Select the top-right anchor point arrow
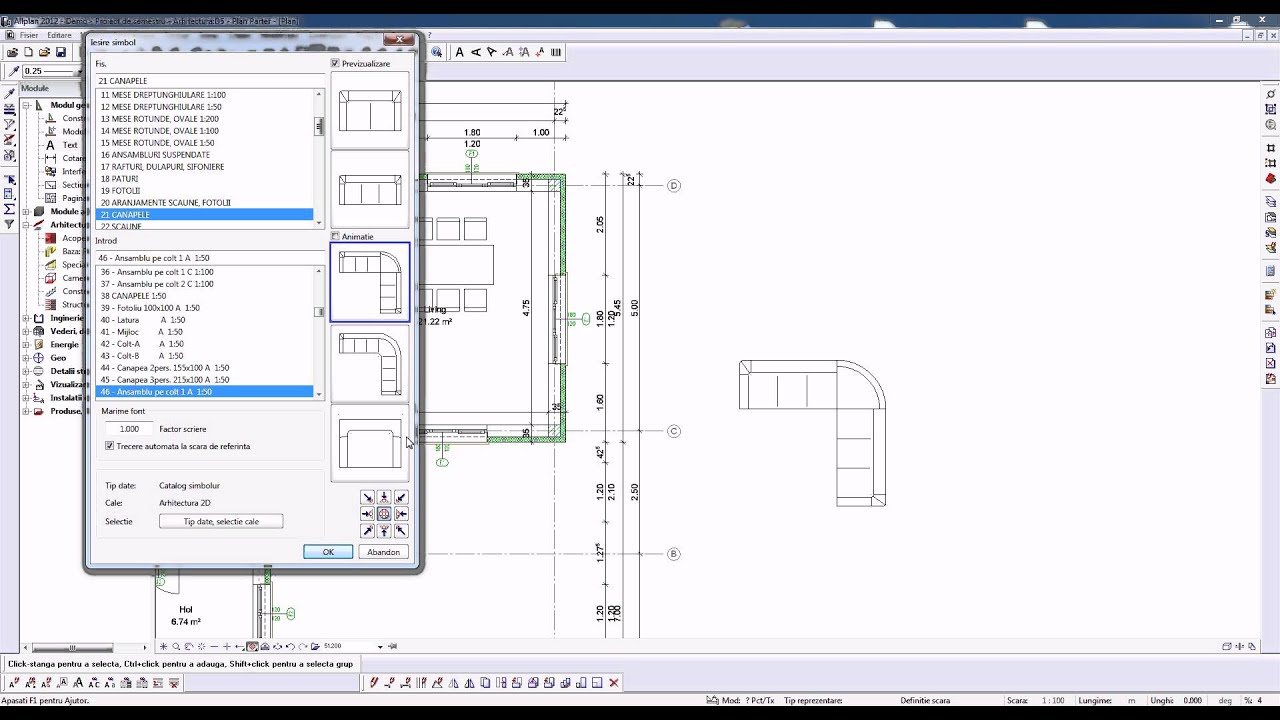Viewport: 1280px width, 720px height. point(401,497)
